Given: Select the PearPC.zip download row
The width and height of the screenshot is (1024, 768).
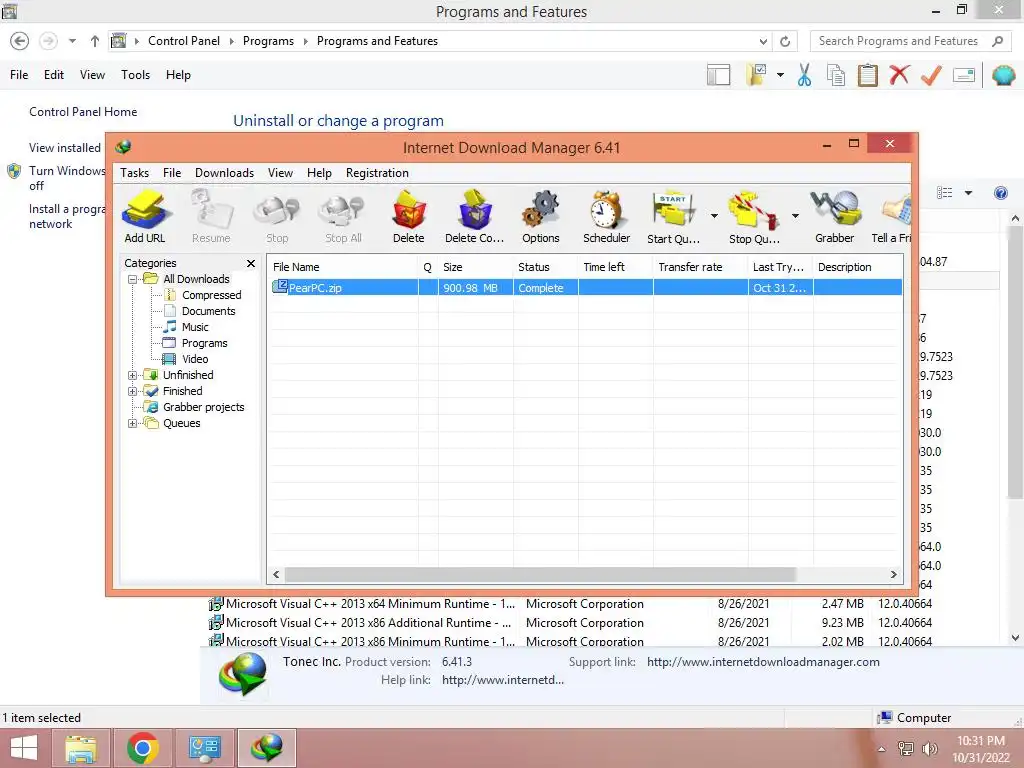Looking at the screenshot, I should (x=585, y=288).
